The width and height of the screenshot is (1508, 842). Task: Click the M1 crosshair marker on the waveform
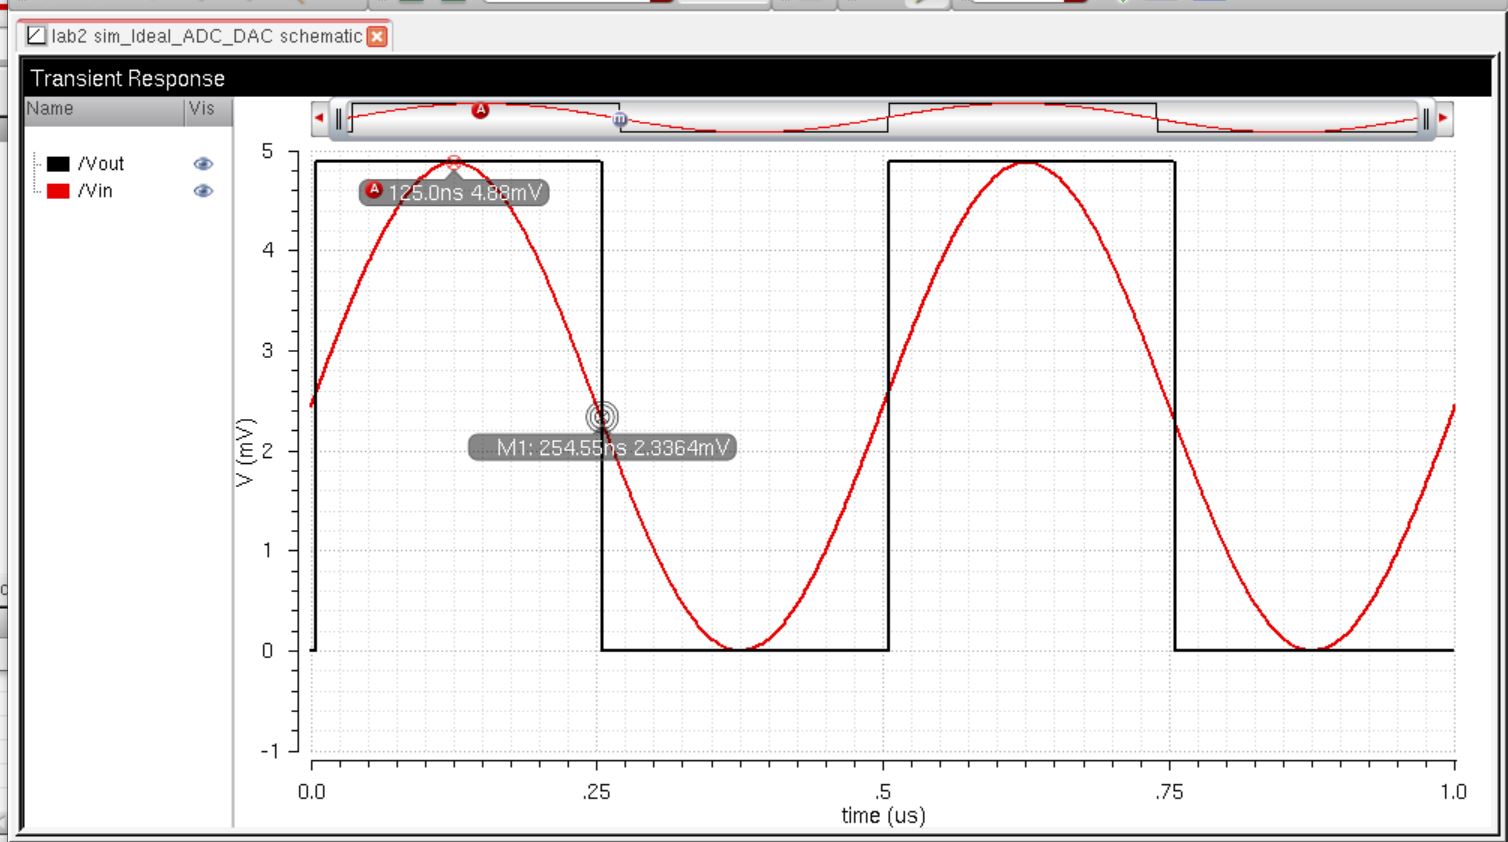pyautogui.click(x=602, y=416)
